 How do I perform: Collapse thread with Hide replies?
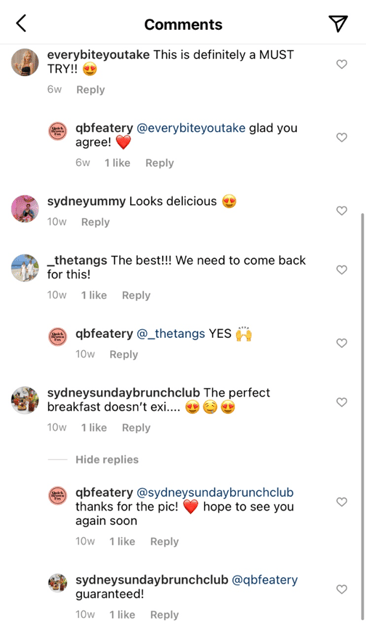click(x=107, y=460)
